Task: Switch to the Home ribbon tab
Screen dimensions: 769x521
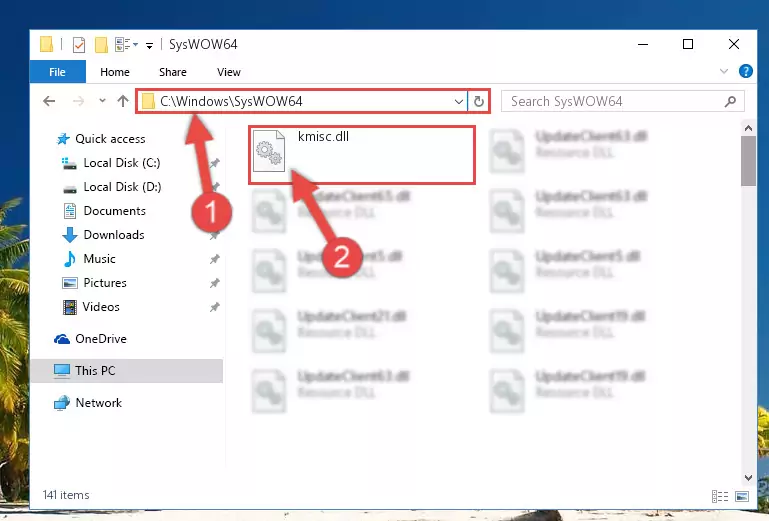Action: tap(115, 72)
